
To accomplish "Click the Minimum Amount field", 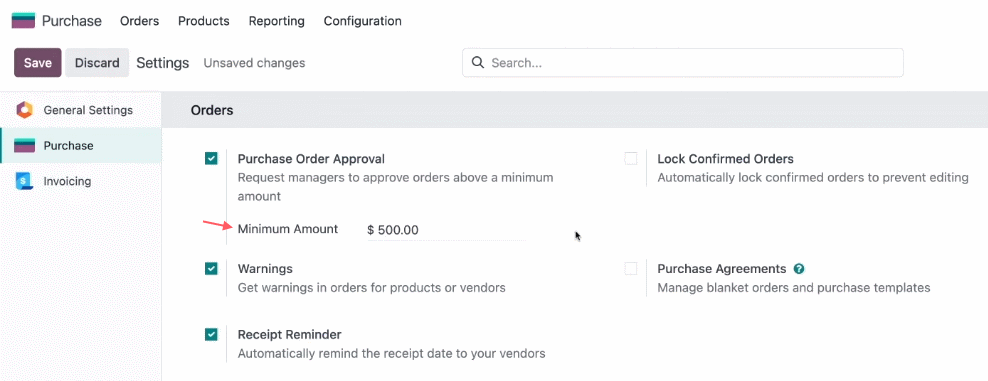I will pyautogui.click(x=445, y=230).
